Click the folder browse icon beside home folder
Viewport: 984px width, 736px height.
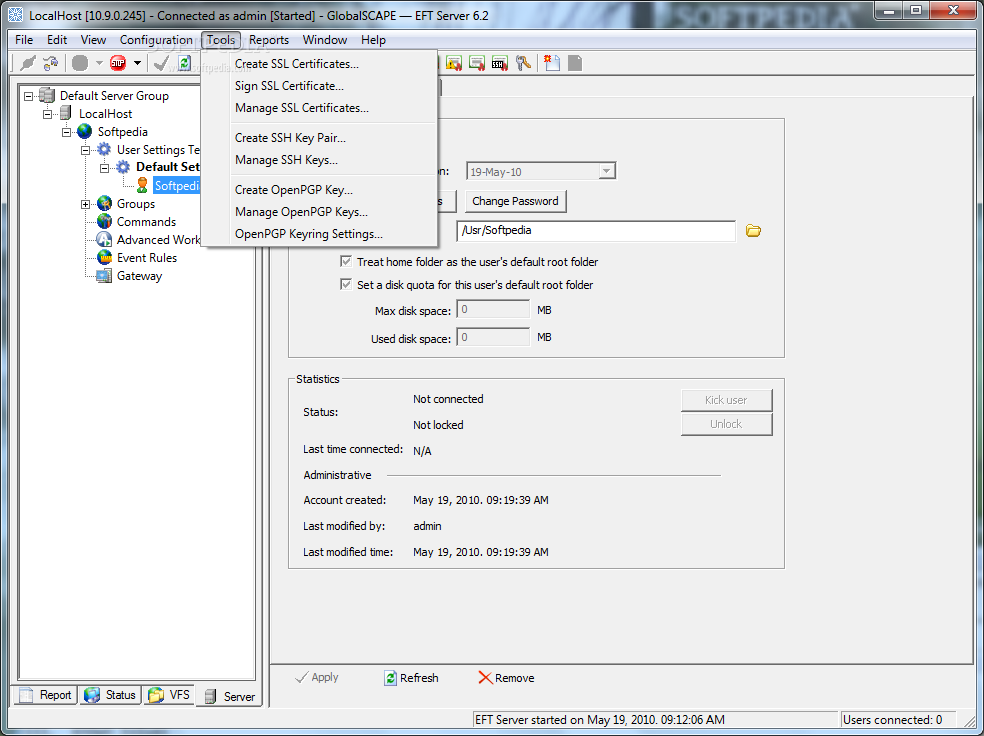[x=753, y=231]
